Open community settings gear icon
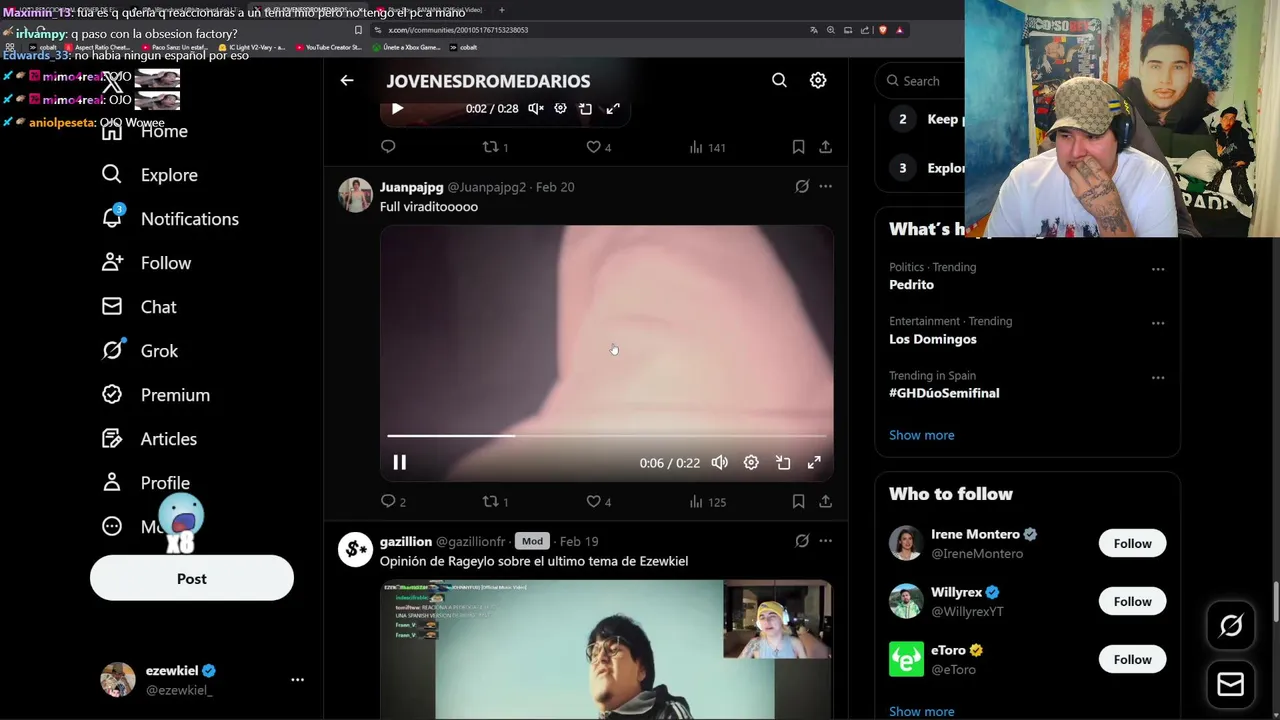 (818, 80)
